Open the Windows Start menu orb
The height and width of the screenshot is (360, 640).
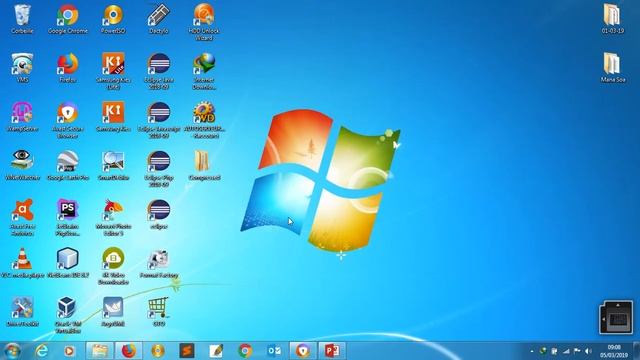(12, 351)
